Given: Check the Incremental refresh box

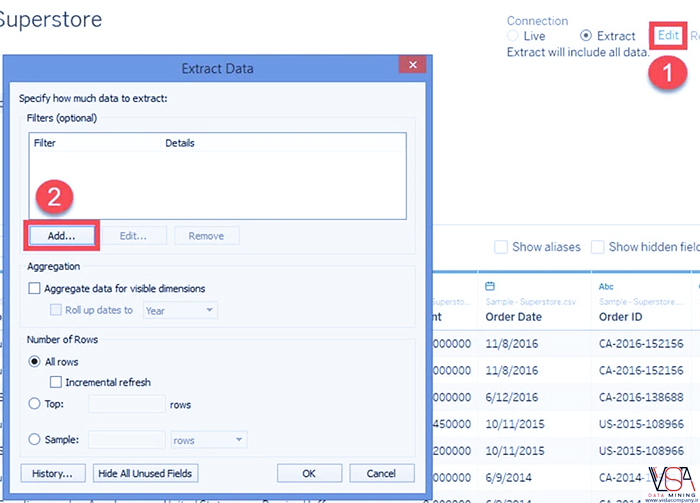Looking at the screenshot, I should [x=56, y=383].
